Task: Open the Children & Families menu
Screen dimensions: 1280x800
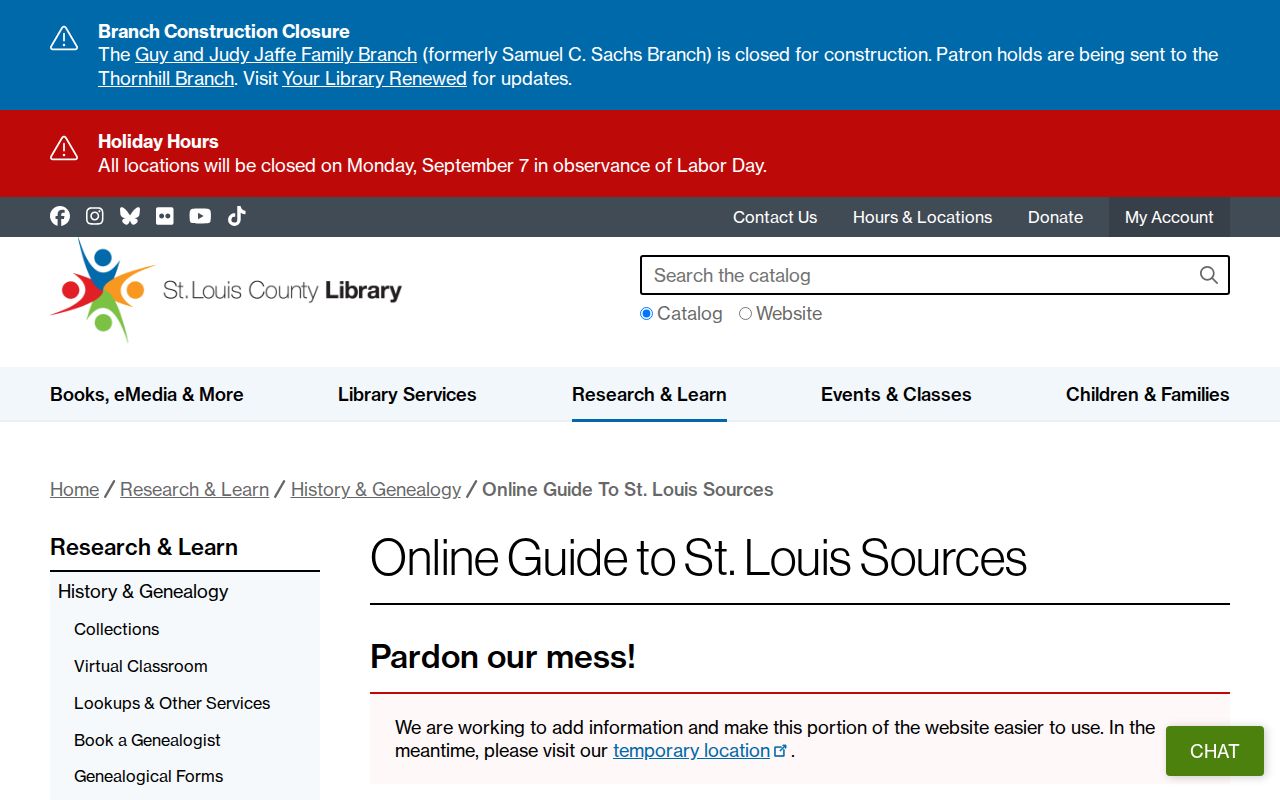Action: coord(1148,394)
